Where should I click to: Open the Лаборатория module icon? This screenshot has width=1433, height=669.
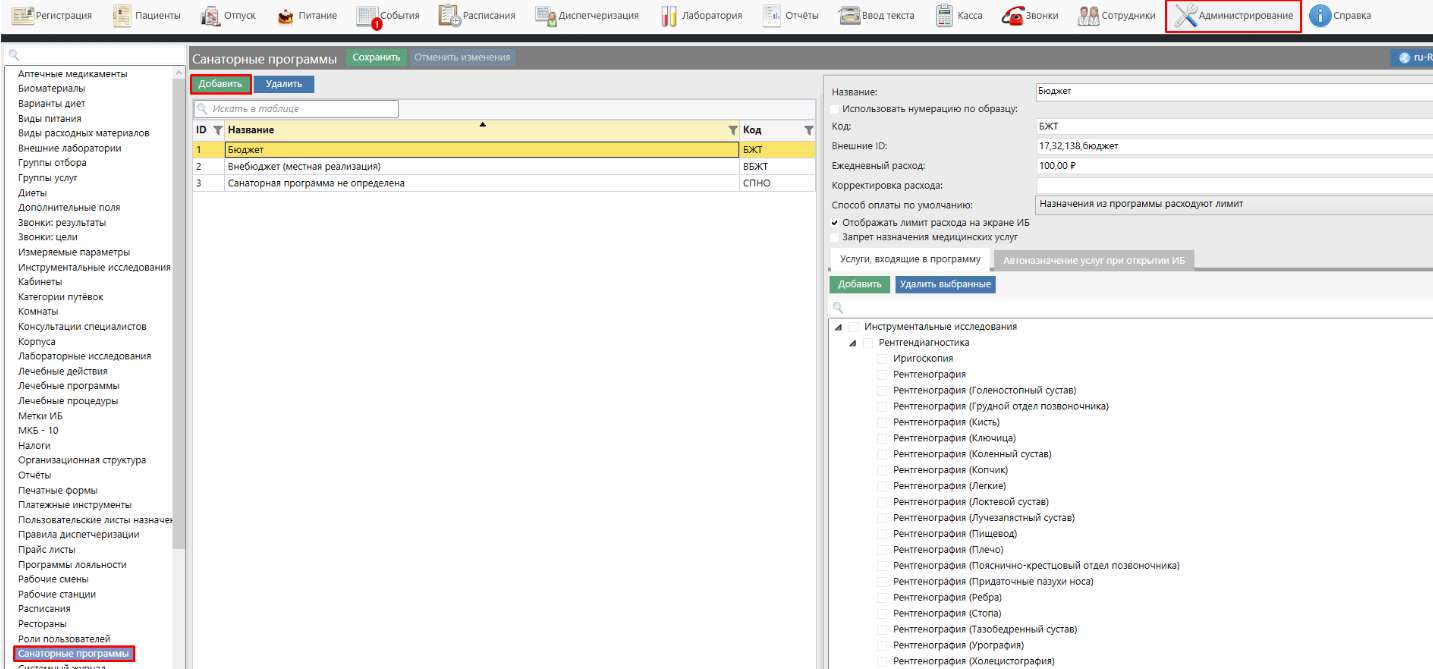[670, 15]
